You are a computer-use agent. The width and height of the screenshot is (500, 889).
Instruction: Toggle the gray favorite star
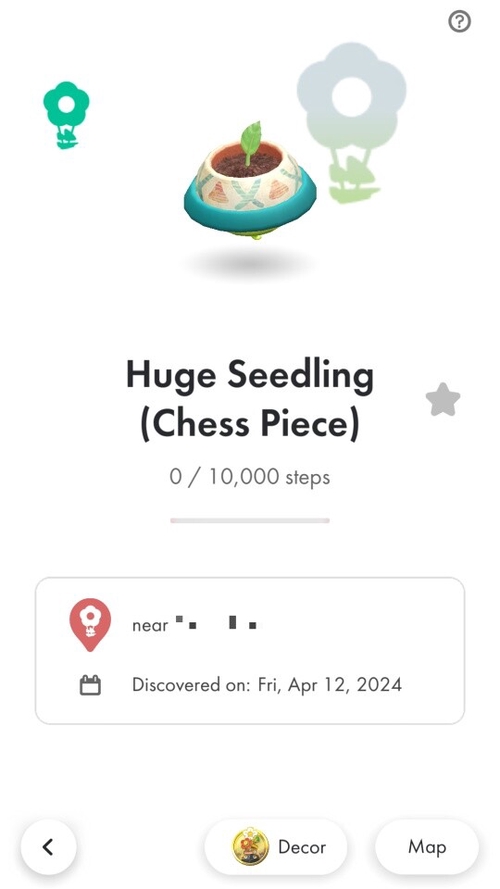[443, 400]
